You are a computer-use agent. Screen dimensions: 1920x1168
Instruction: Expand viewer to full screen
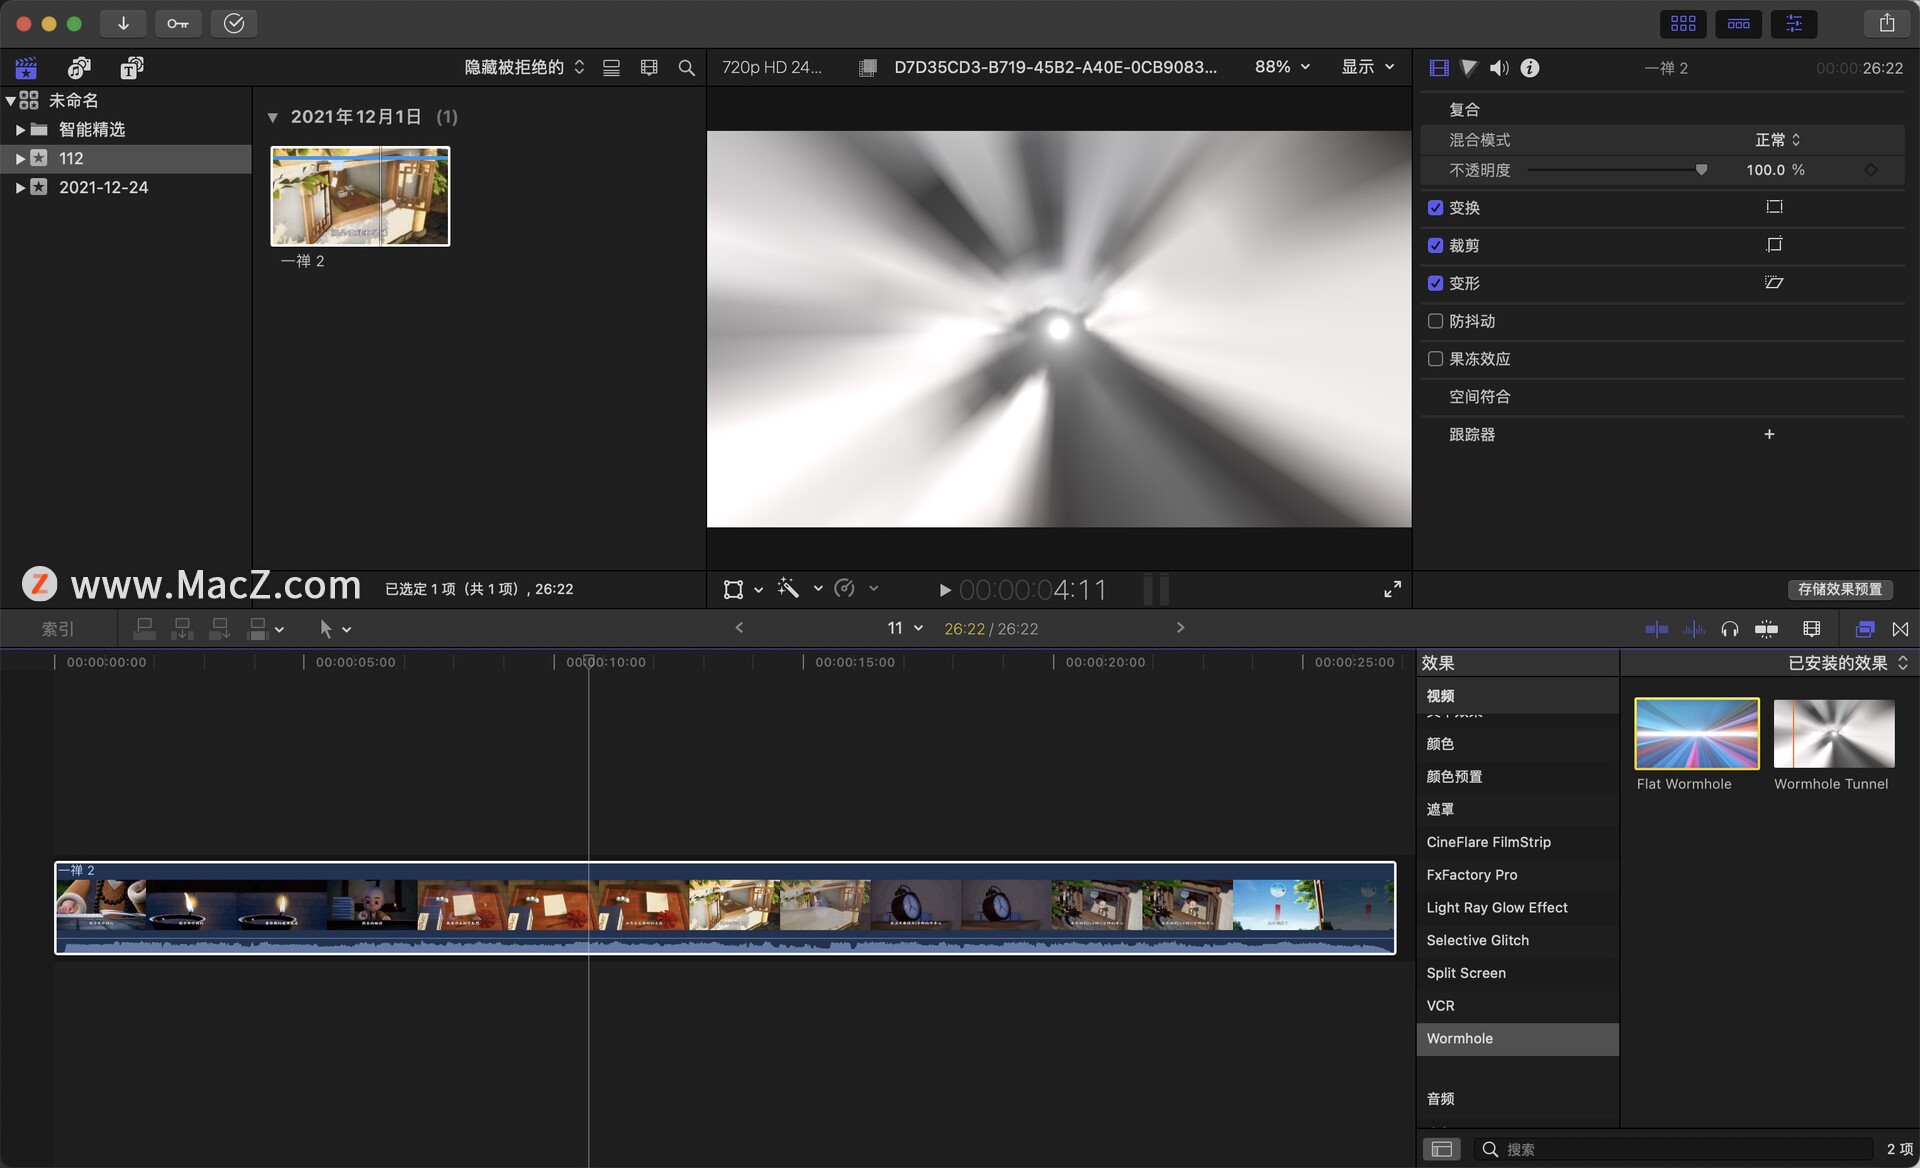coord(1392,589)
